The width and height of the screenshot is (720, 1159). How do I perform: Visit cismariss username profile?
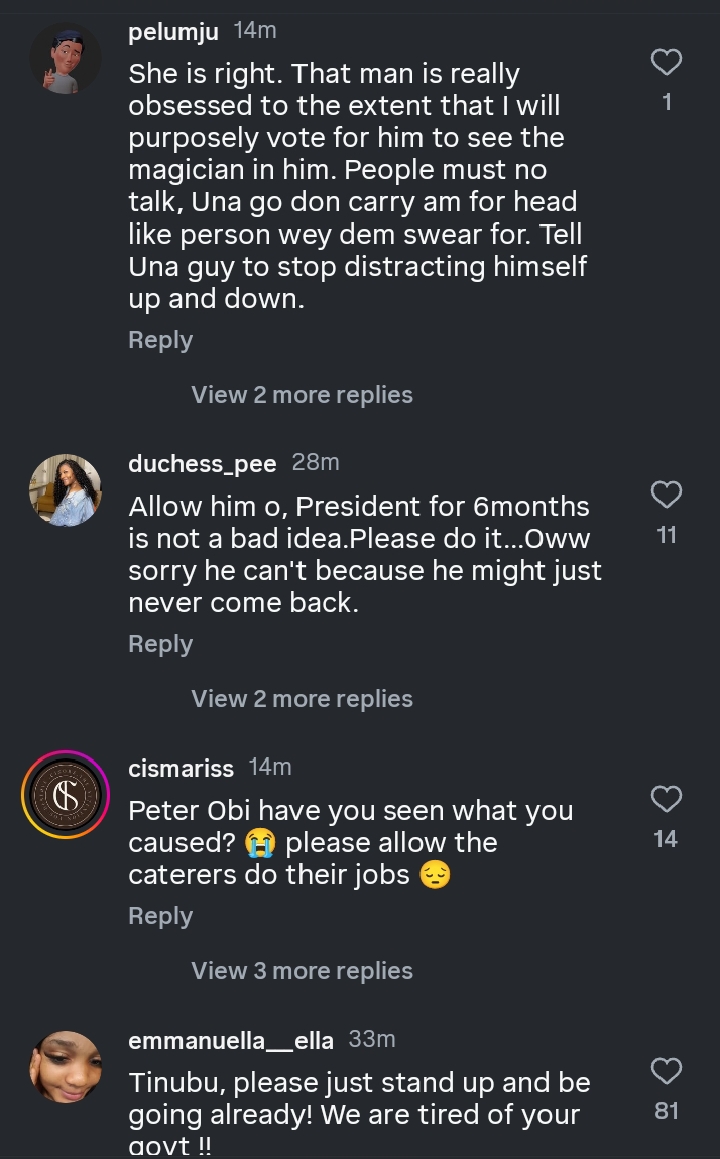(x=181, y=768)
